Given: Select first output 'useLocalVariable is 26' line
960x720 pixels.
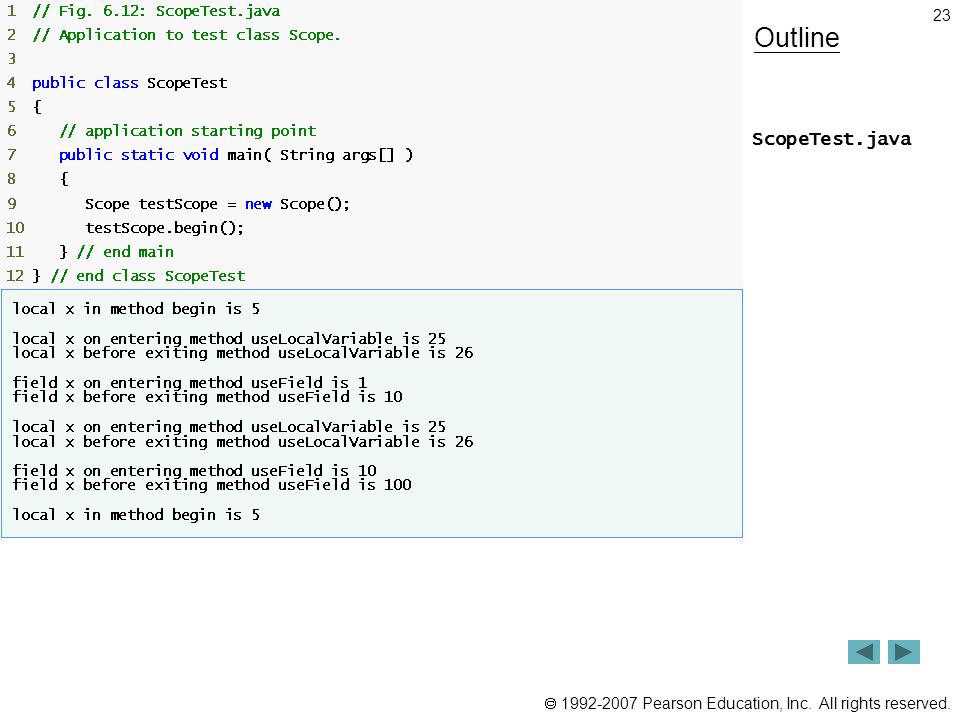Looking at the screenshot, I should [x=242, y=353].
